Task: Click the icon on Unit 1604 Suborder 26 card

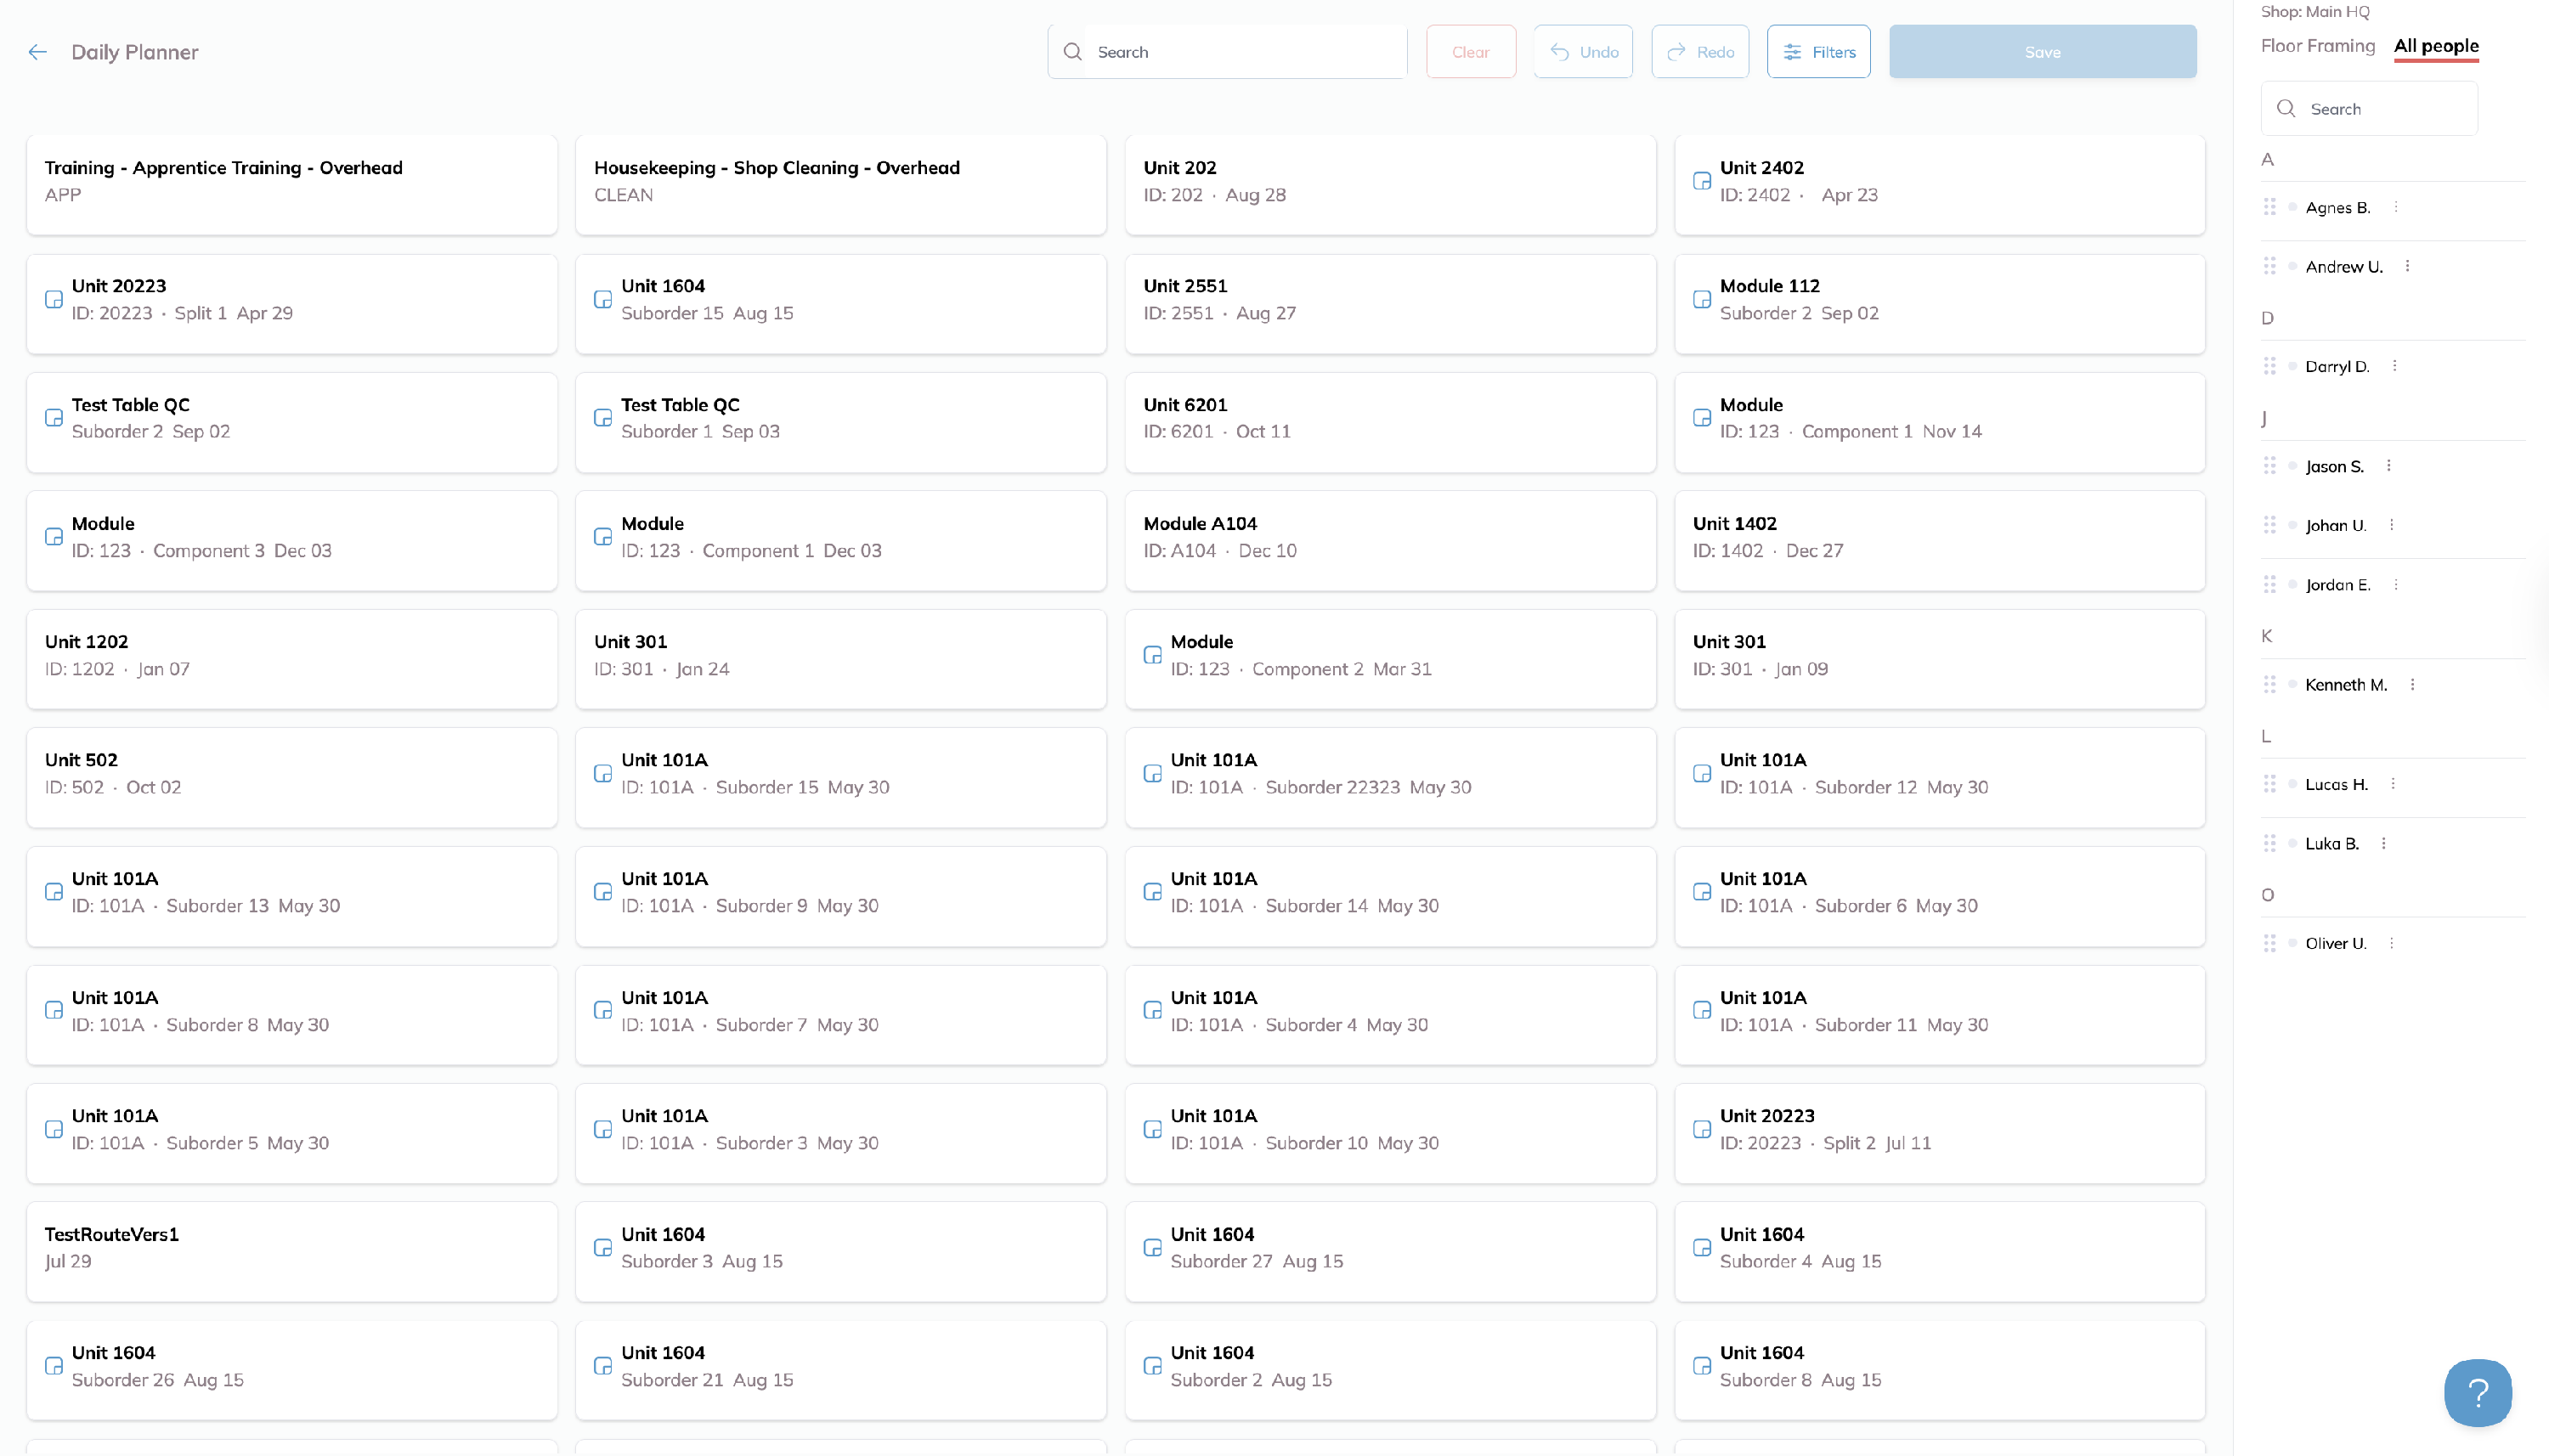Action: pos(54,1366)
